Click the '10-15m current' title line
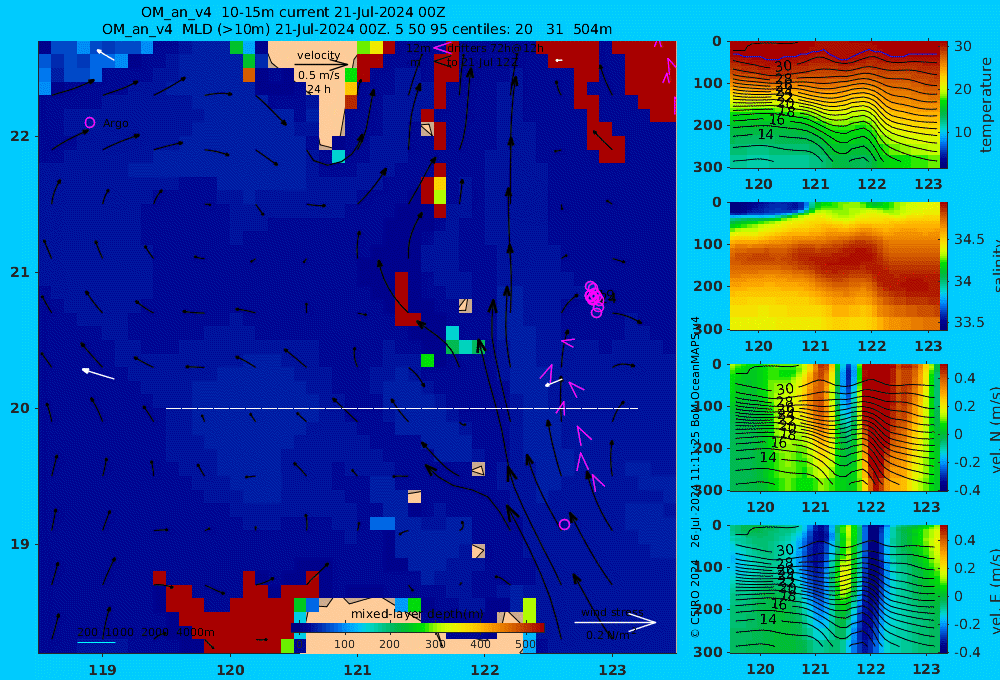This screenshot has height=680, width=1000. click(293, 12)
